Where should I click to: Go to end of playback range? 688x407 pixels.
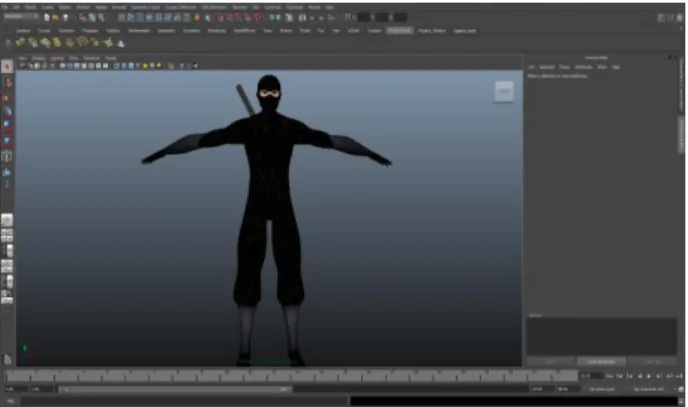[678, 376]
